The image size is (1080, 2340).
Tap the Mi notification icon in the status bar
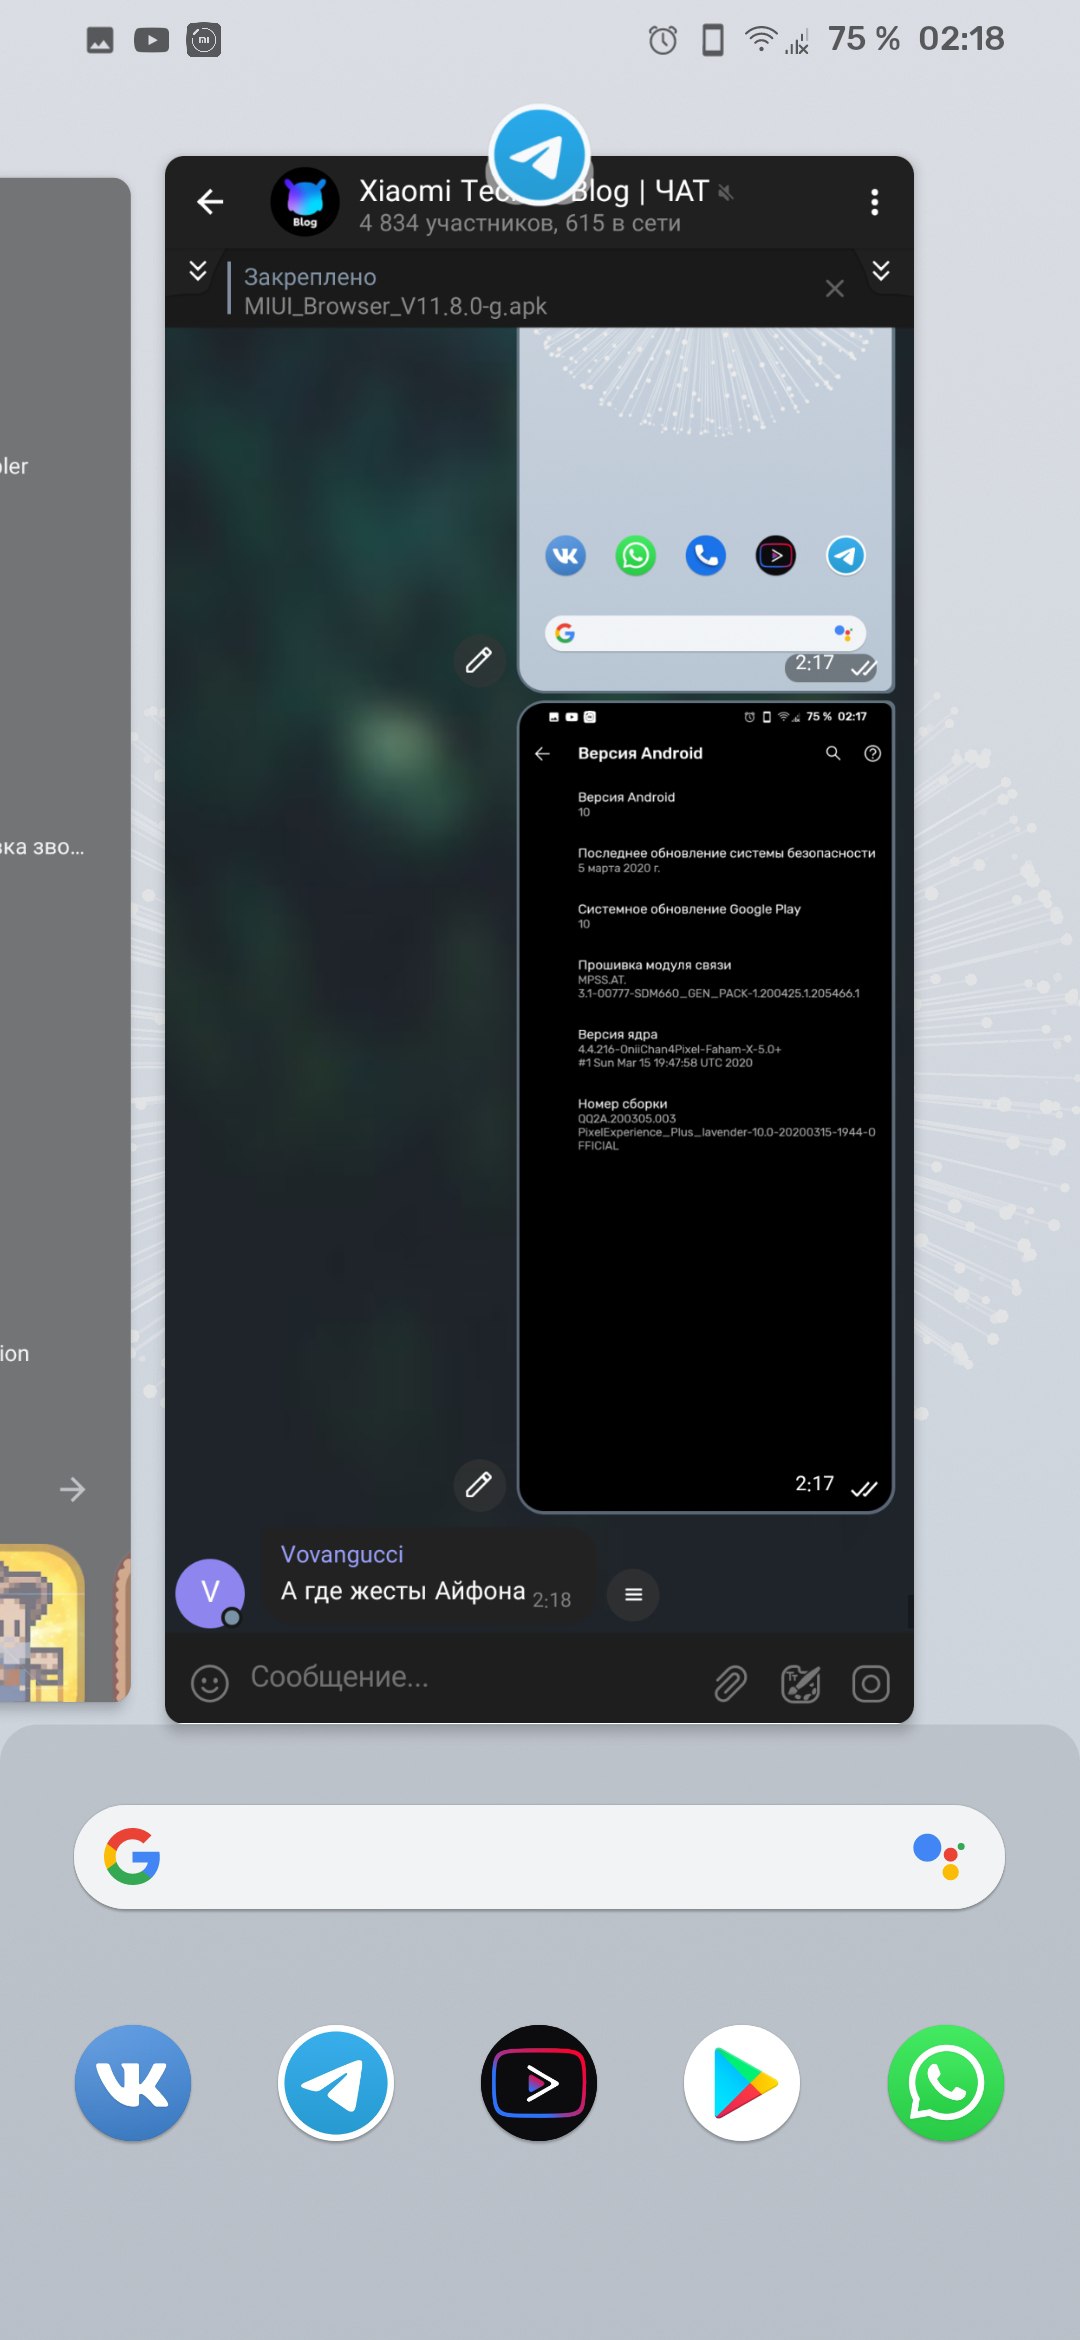point(204,40)
